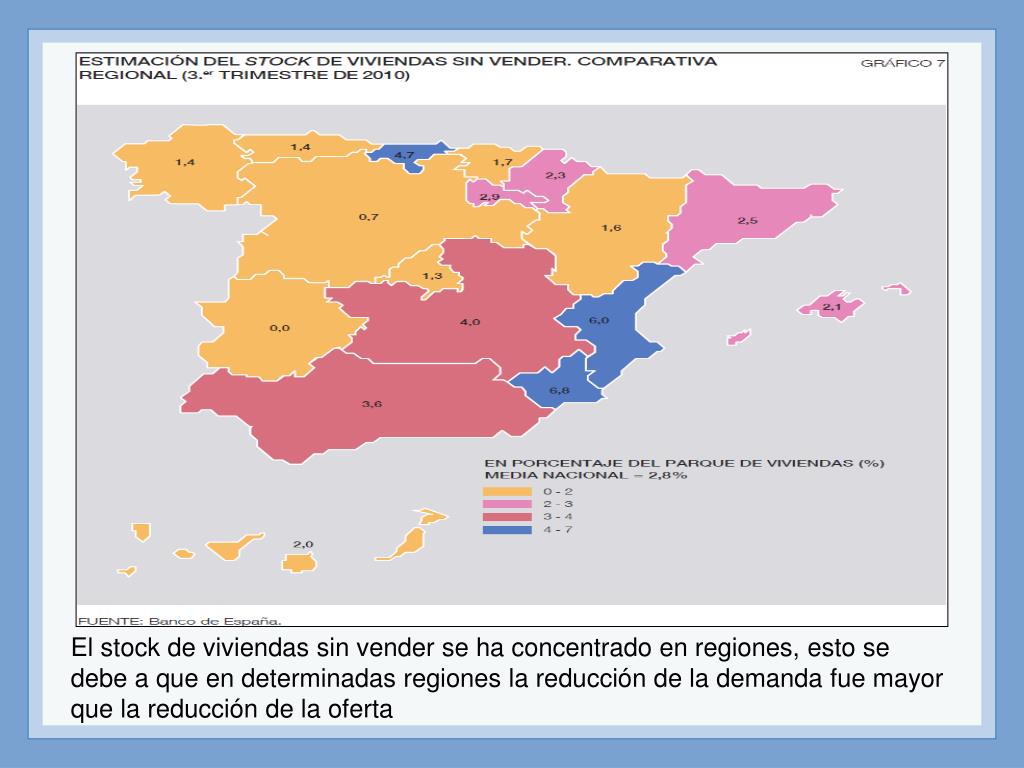Click the legend label 4 - 7
The width and height of the screenshot is (1024, 768).
pos(558,530)
